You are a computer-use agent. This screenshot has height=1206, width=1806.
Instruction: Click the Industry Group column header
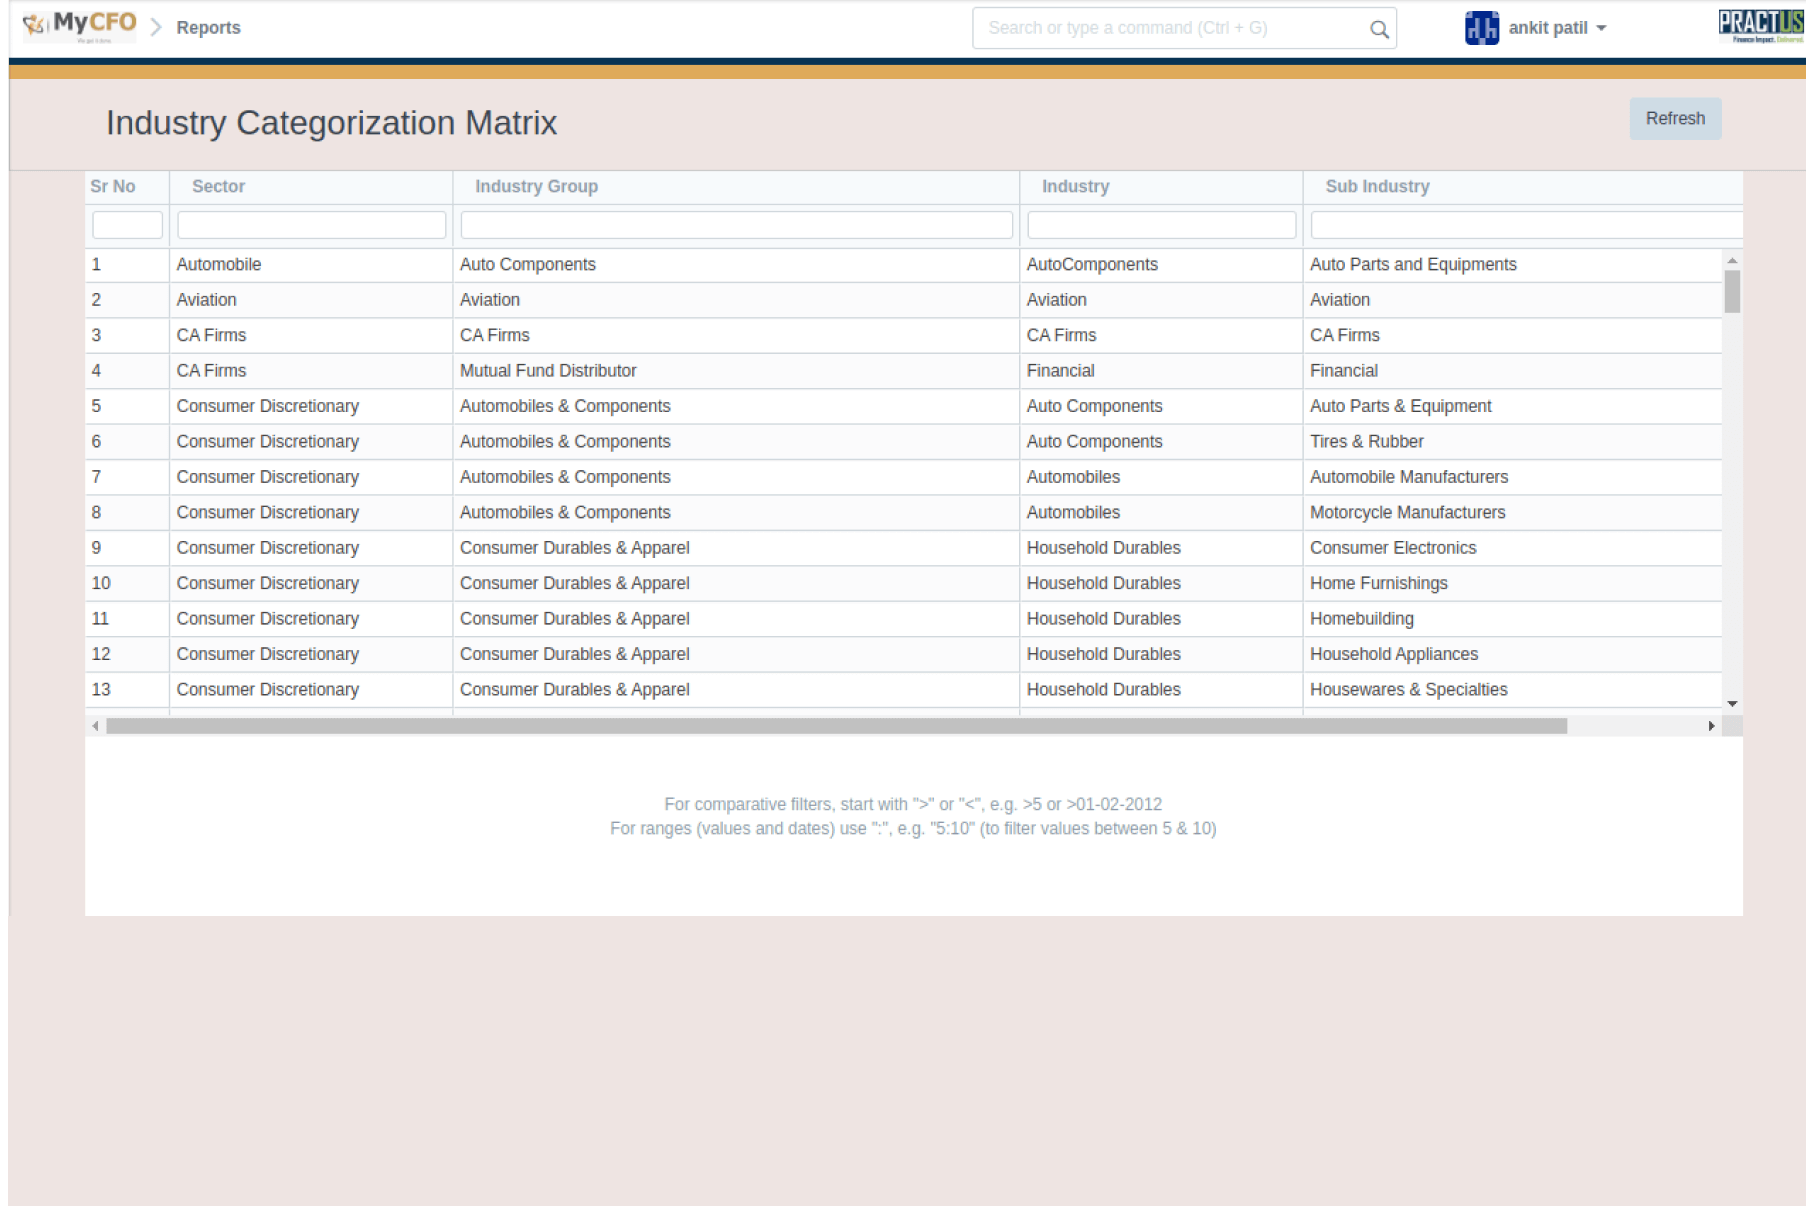click(536, 187)
